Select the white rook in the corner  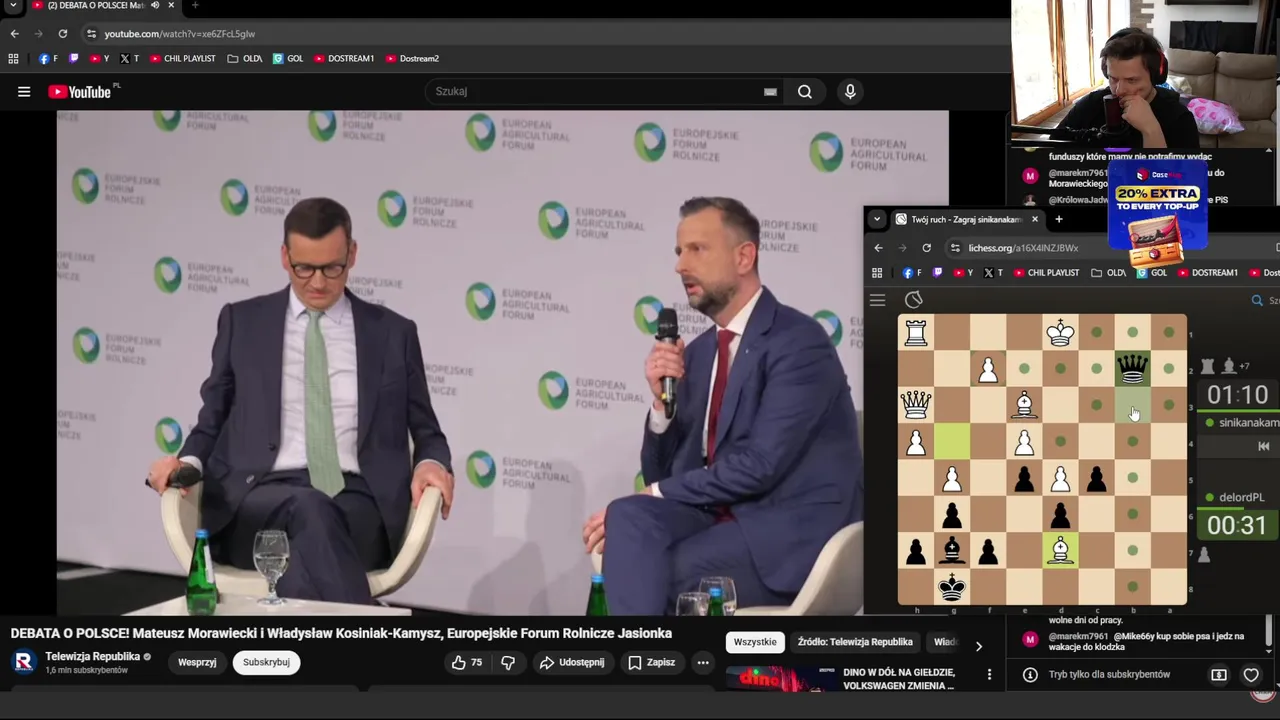(916, 333)
